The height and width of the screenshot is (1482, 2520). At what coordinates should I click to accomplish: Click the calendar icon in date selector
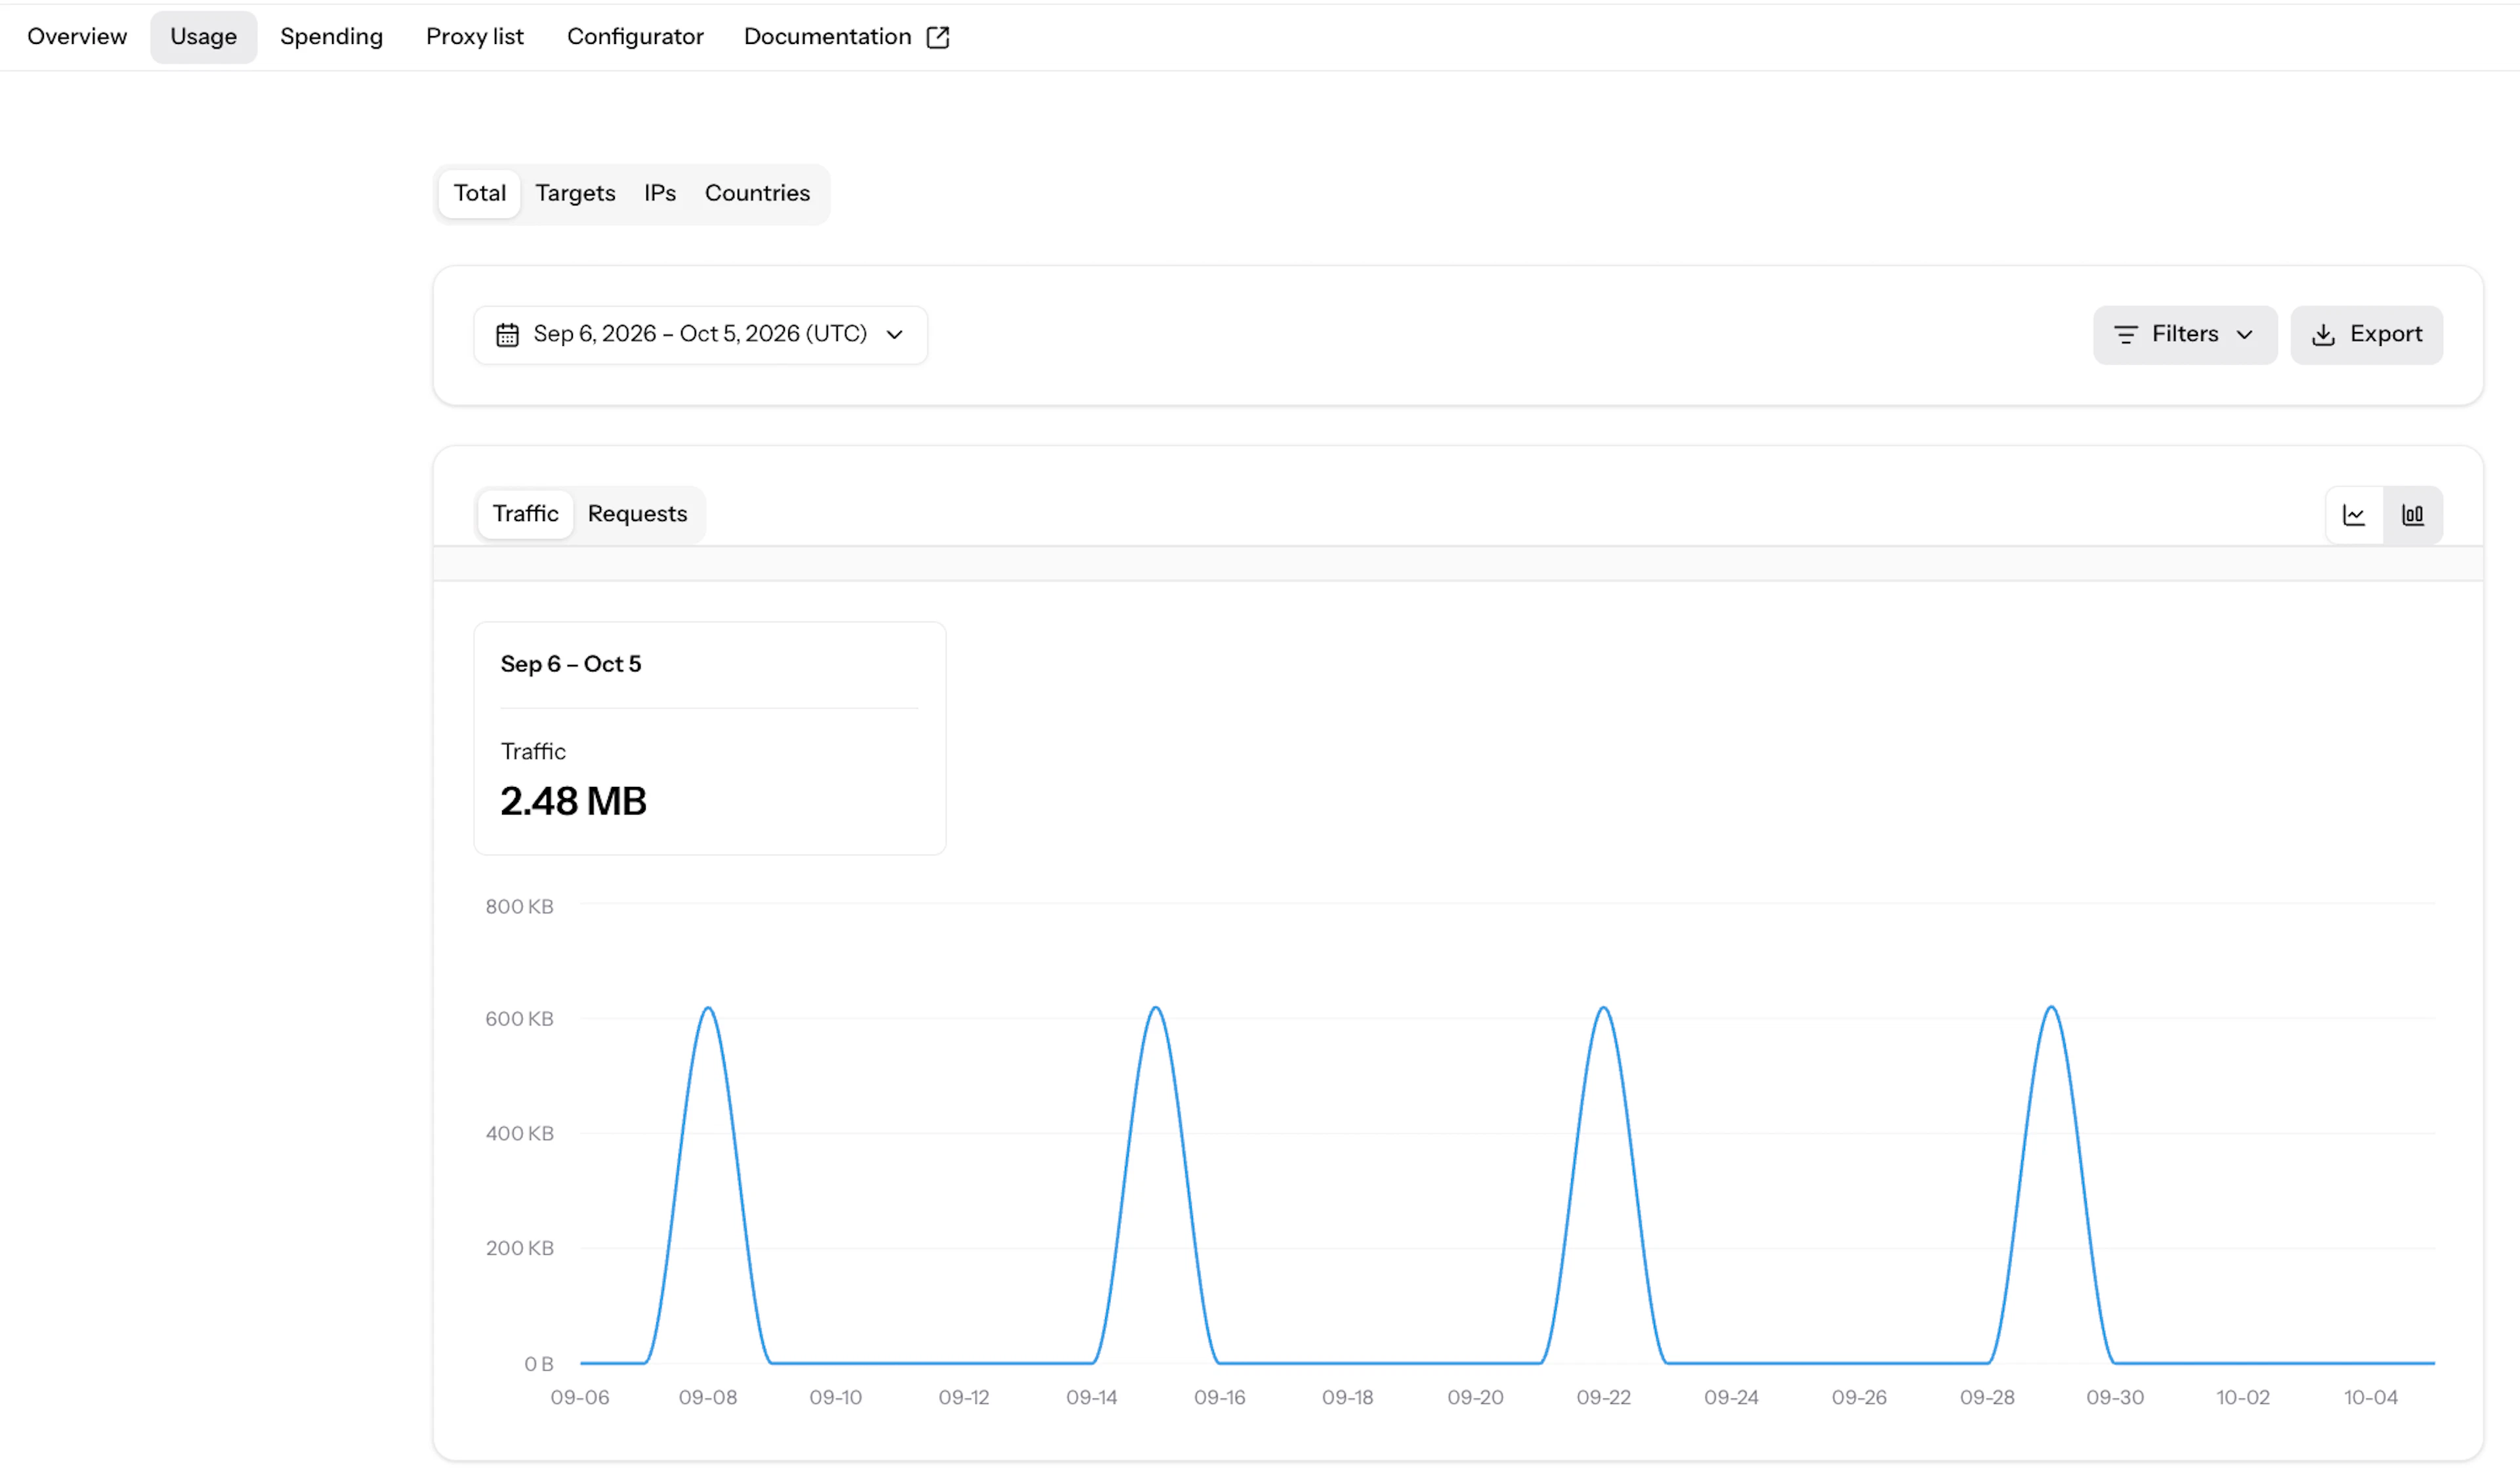(x=507, y=334)
